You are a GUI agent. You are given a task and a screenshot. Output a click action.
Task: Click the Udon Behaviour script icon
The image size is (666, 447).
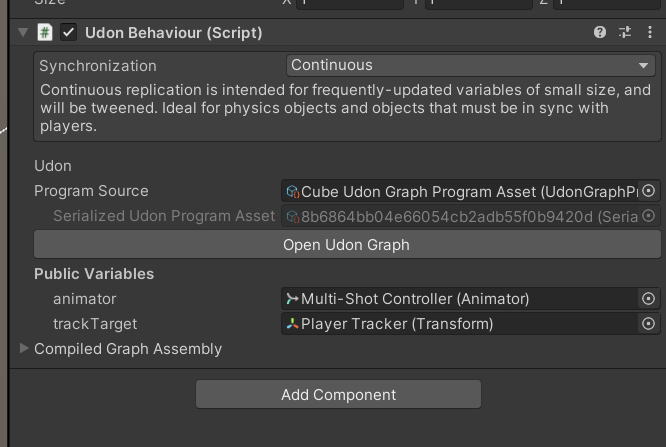click(x=45, y=32)
